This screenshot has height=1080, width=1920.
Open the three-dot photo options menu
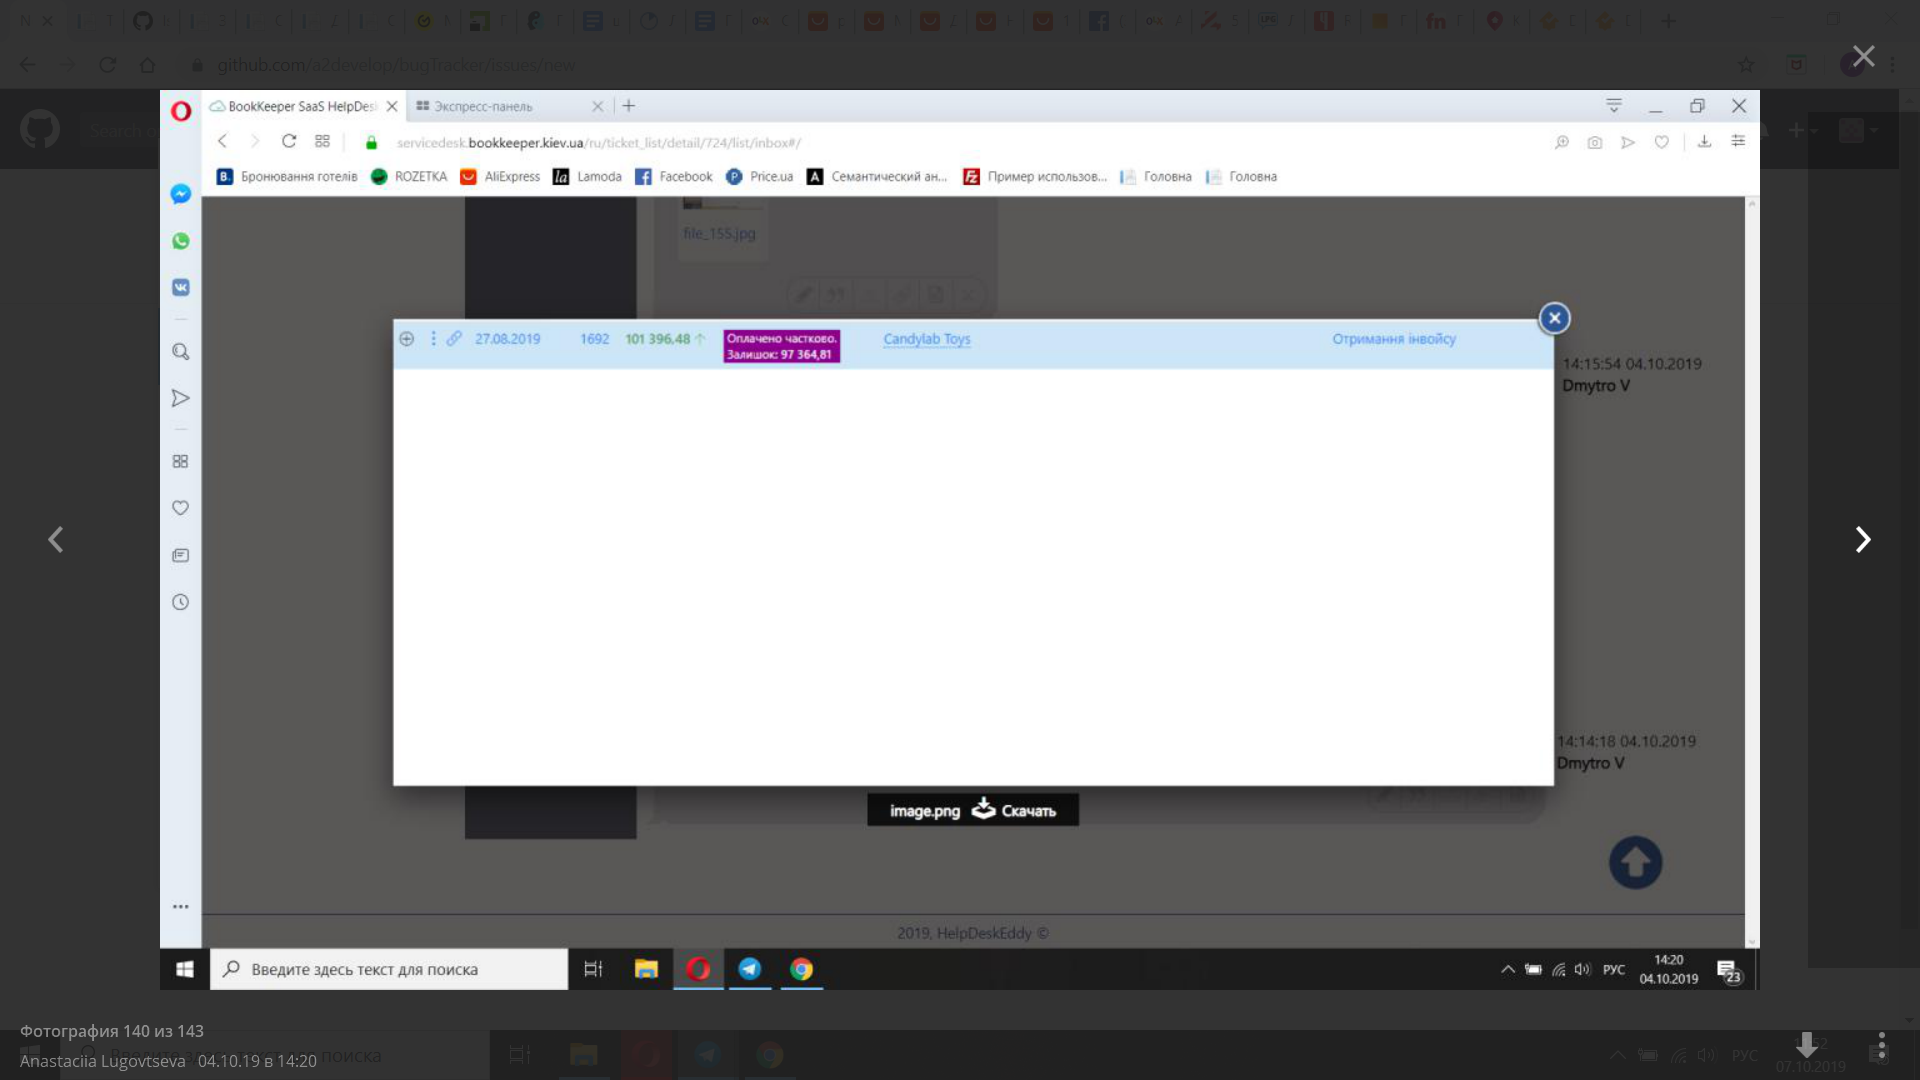coord(1881,1046)
